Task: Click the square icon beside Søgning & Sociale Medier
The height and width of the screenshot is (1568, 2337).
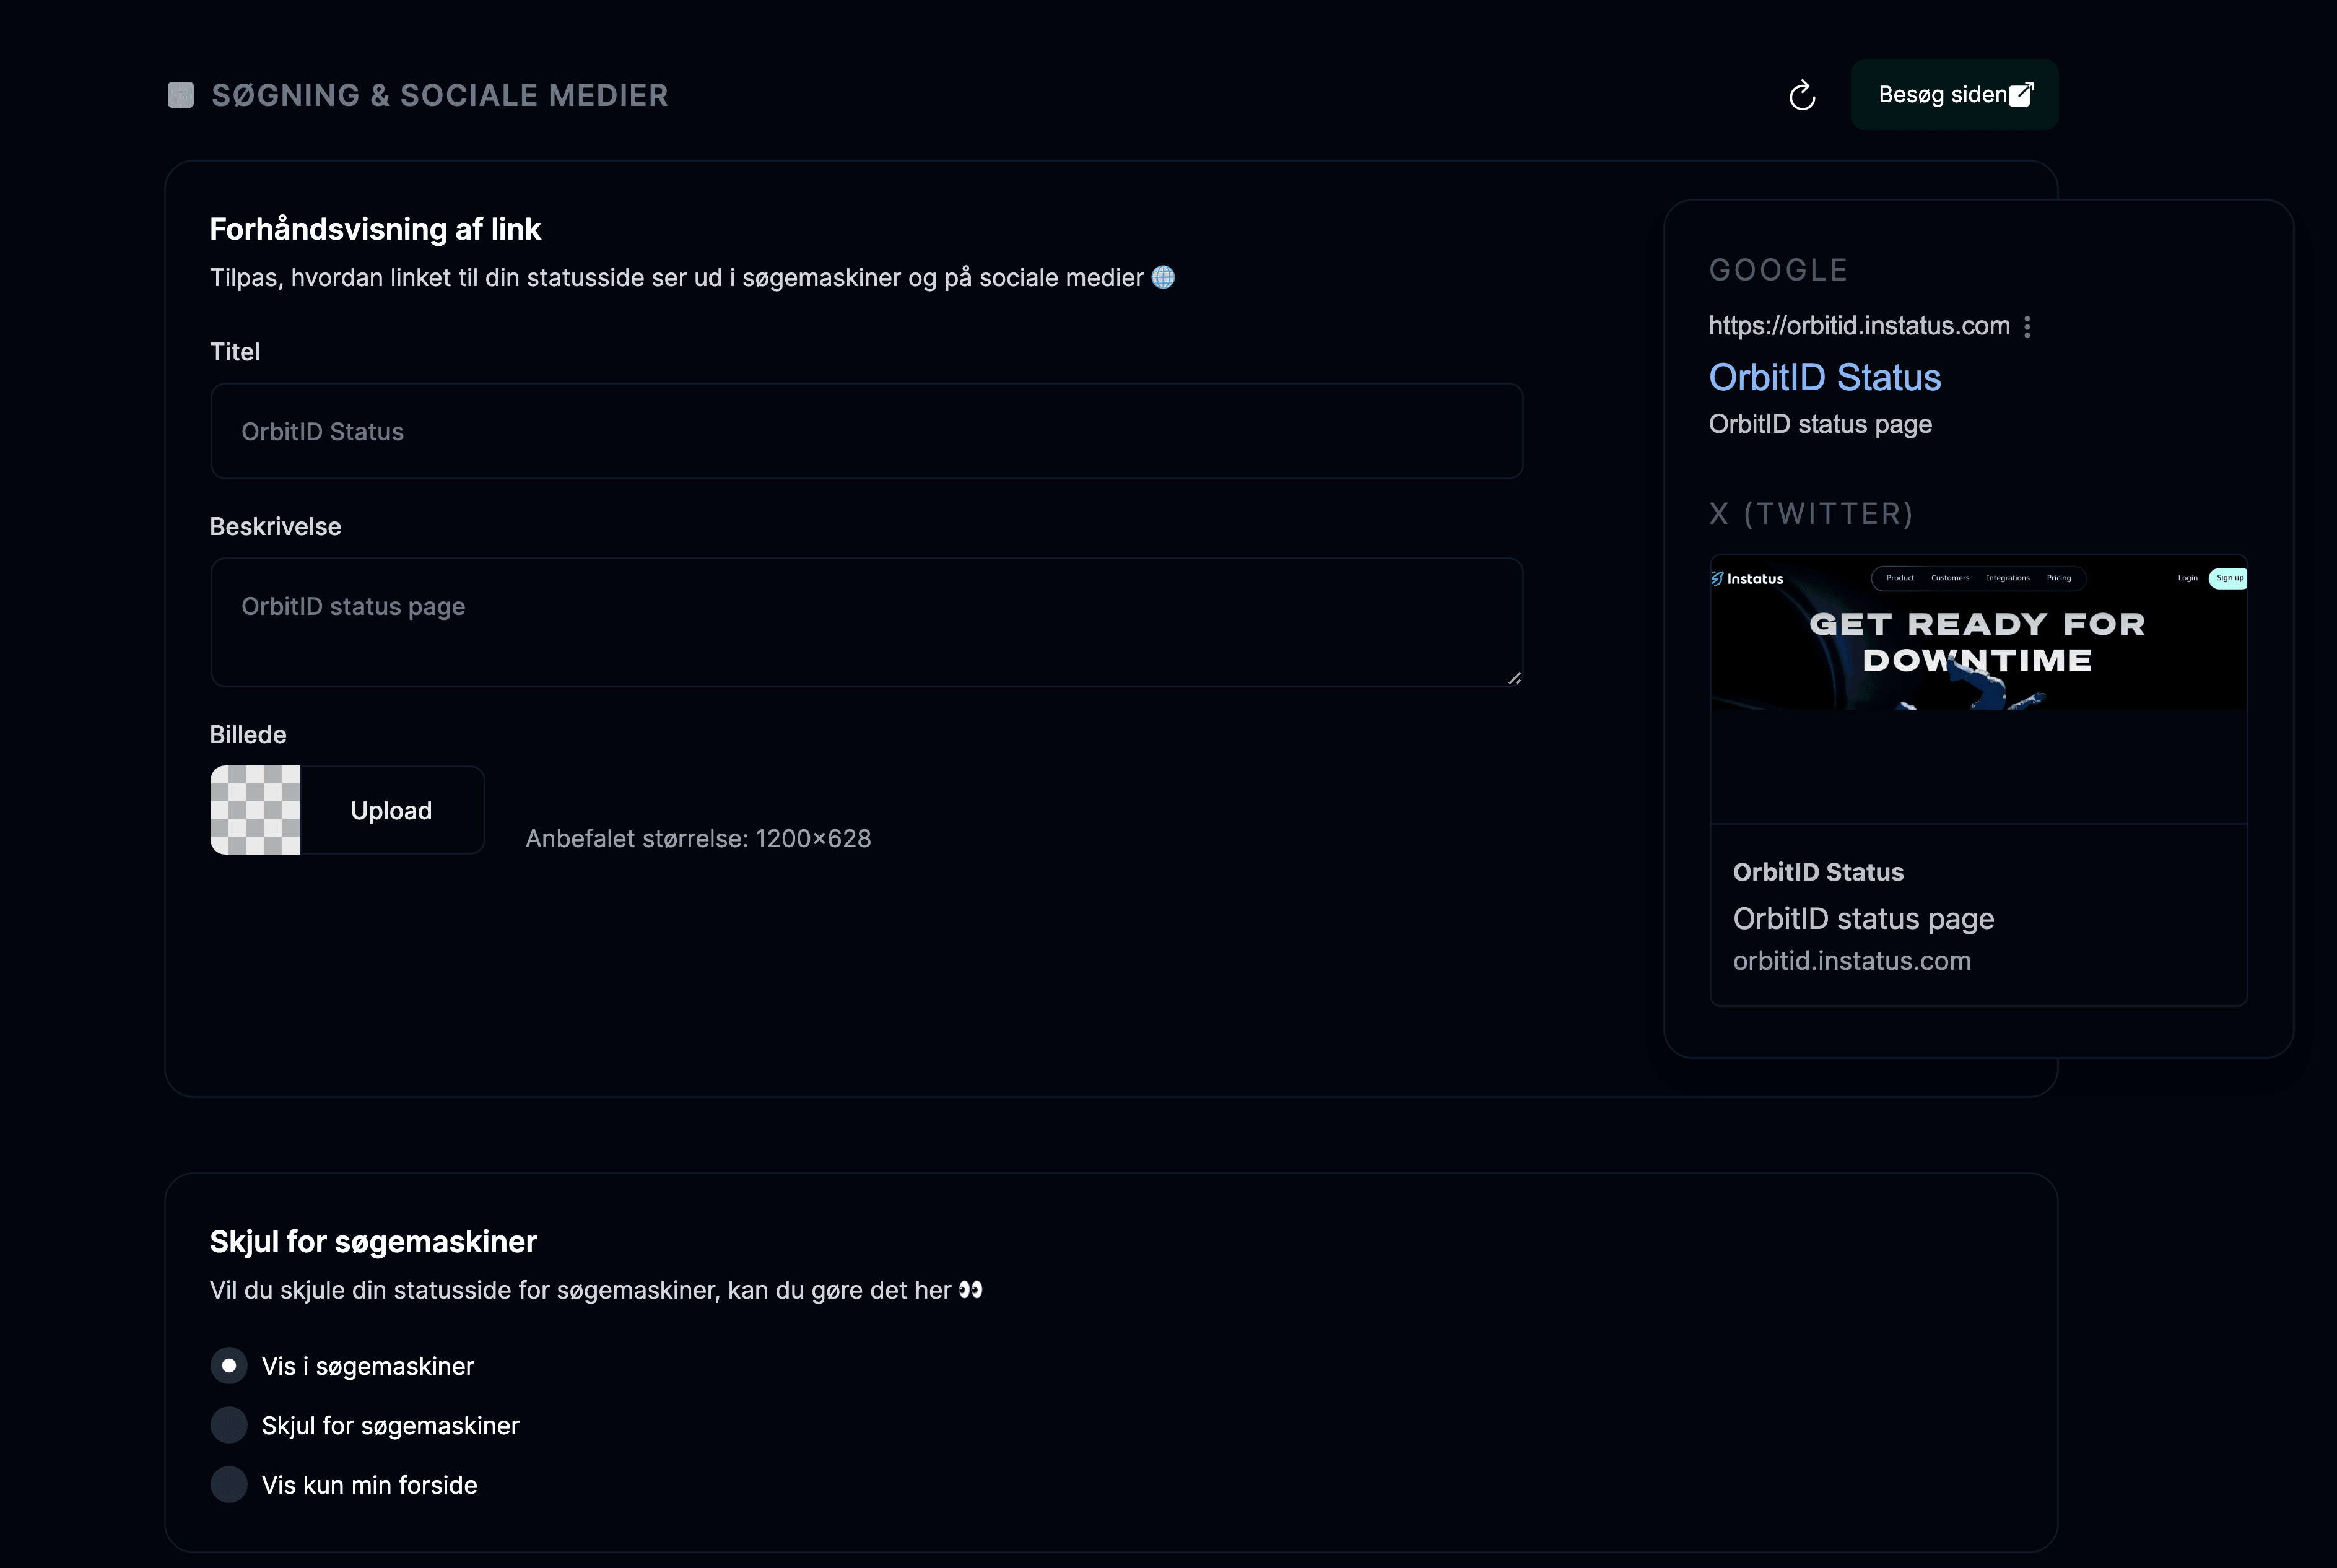Action: [x=181, y=95]
